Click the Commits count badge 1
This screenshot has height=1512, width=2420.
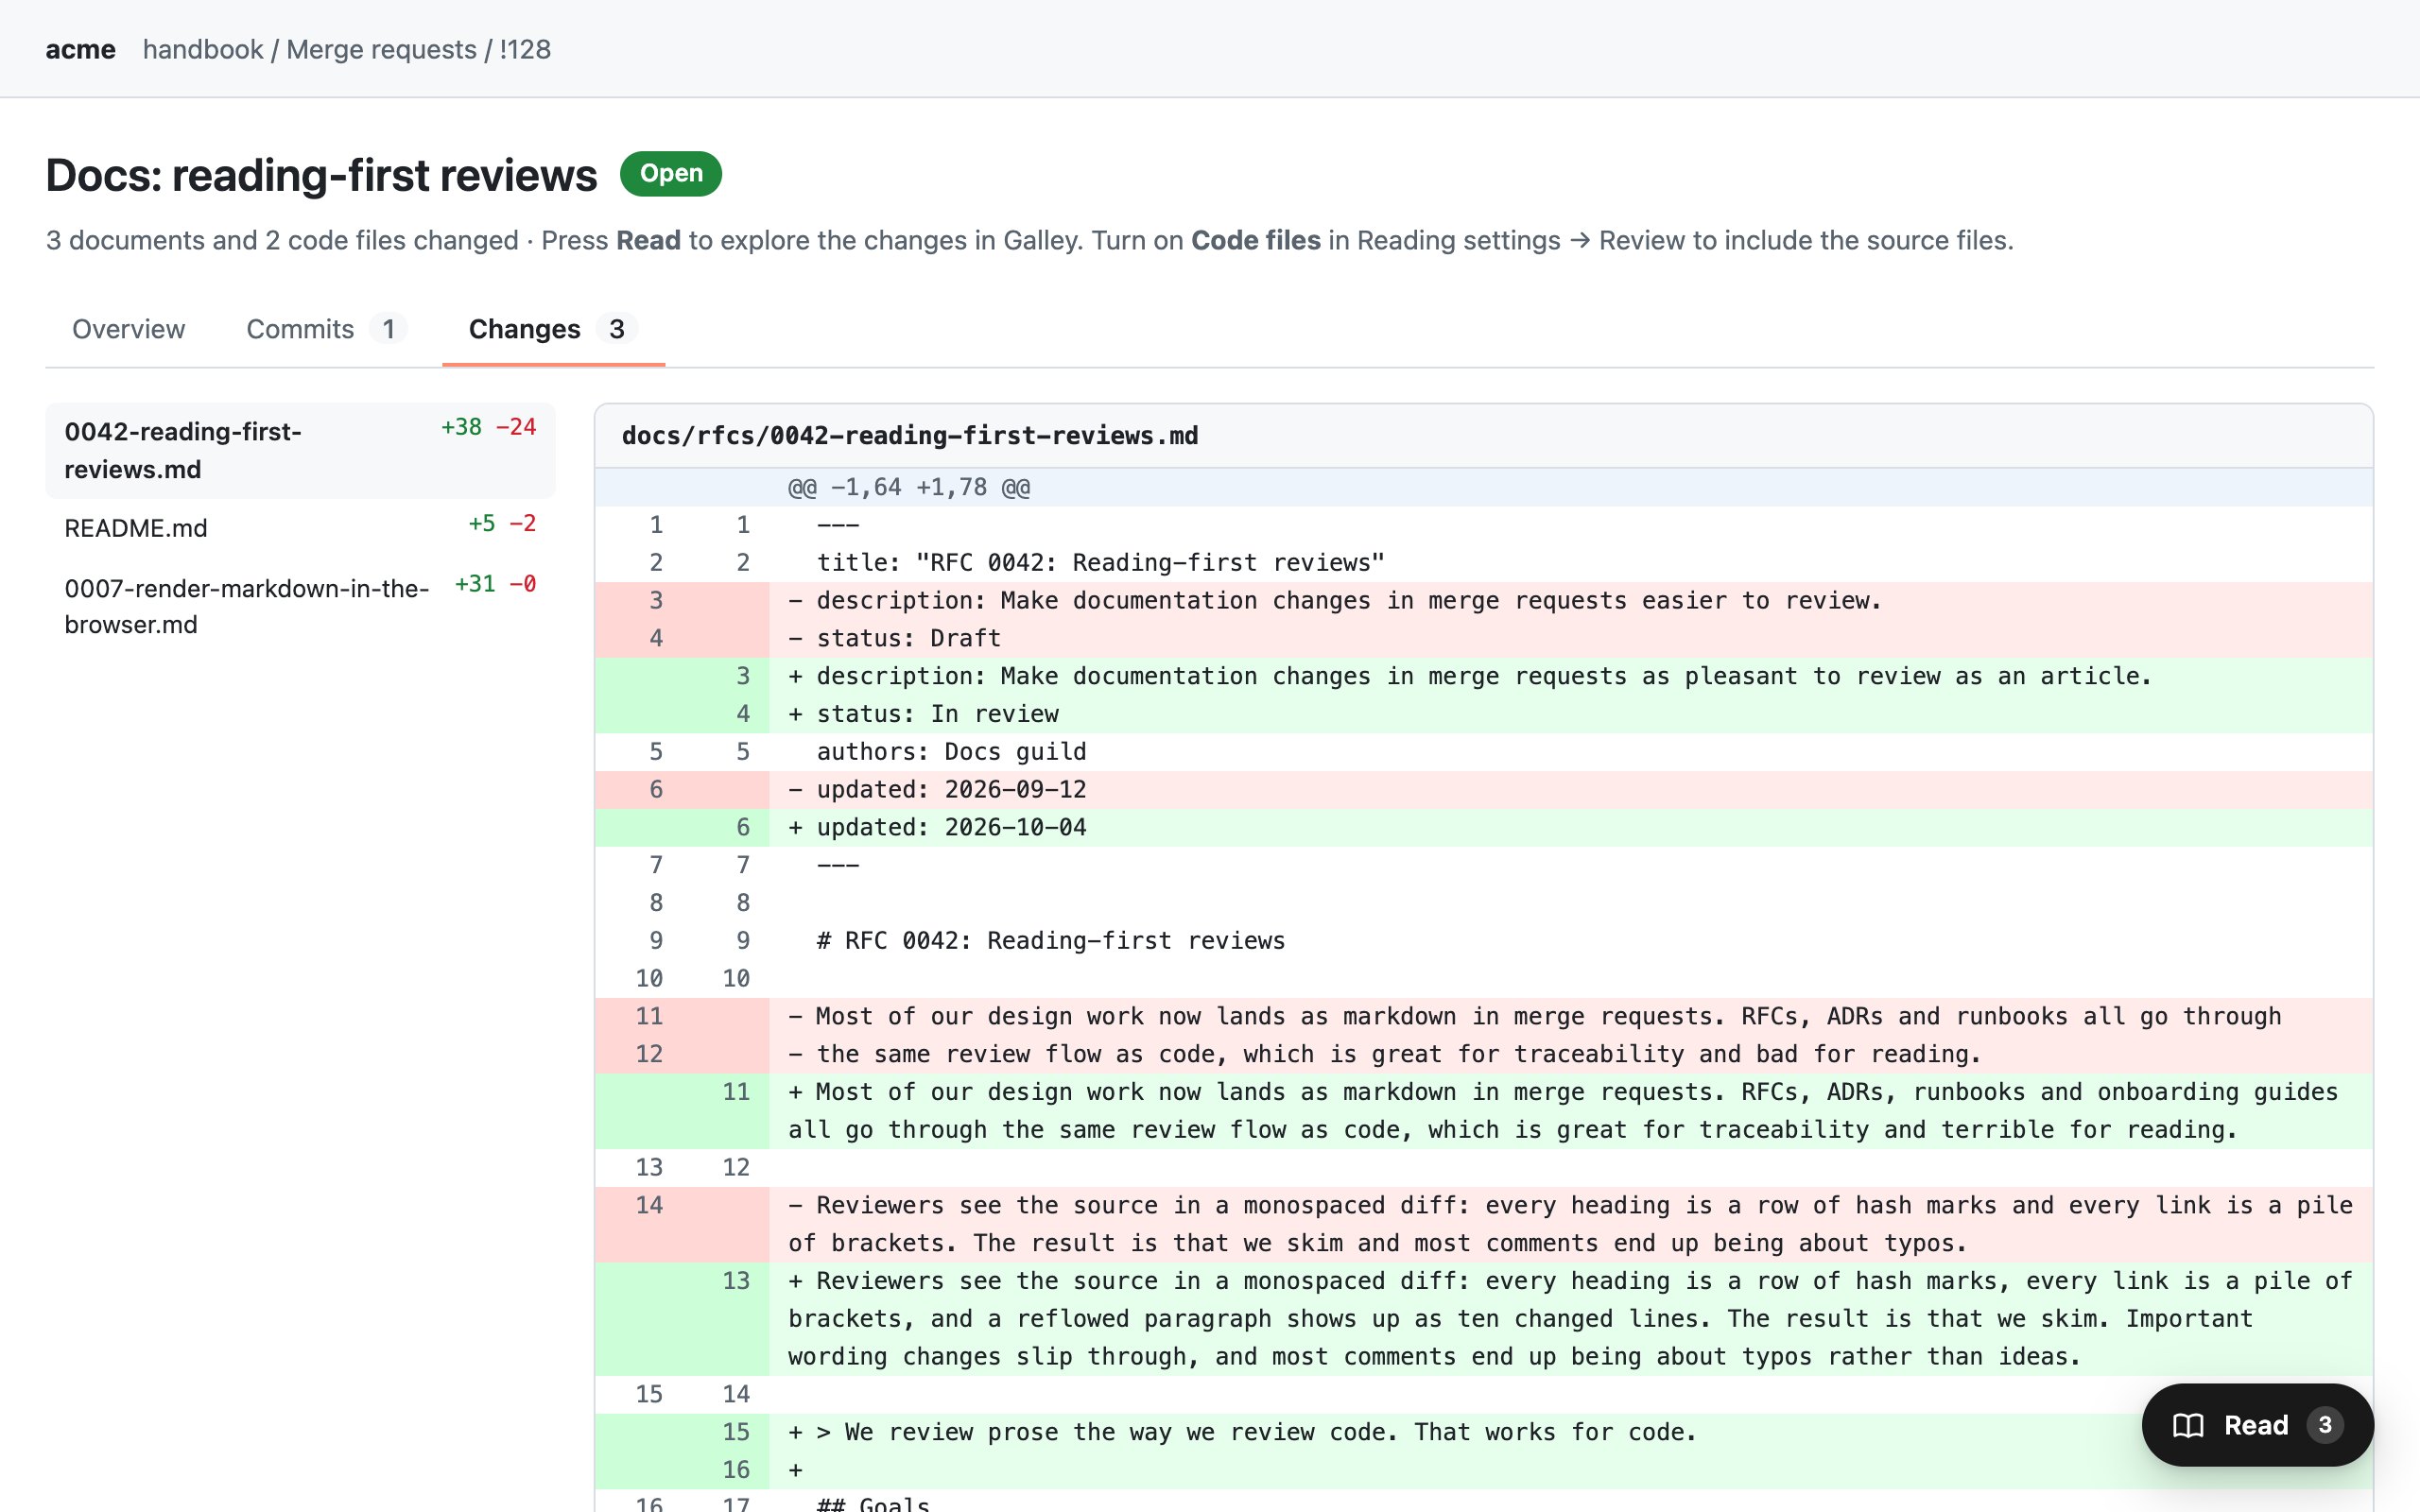point(388,329)
